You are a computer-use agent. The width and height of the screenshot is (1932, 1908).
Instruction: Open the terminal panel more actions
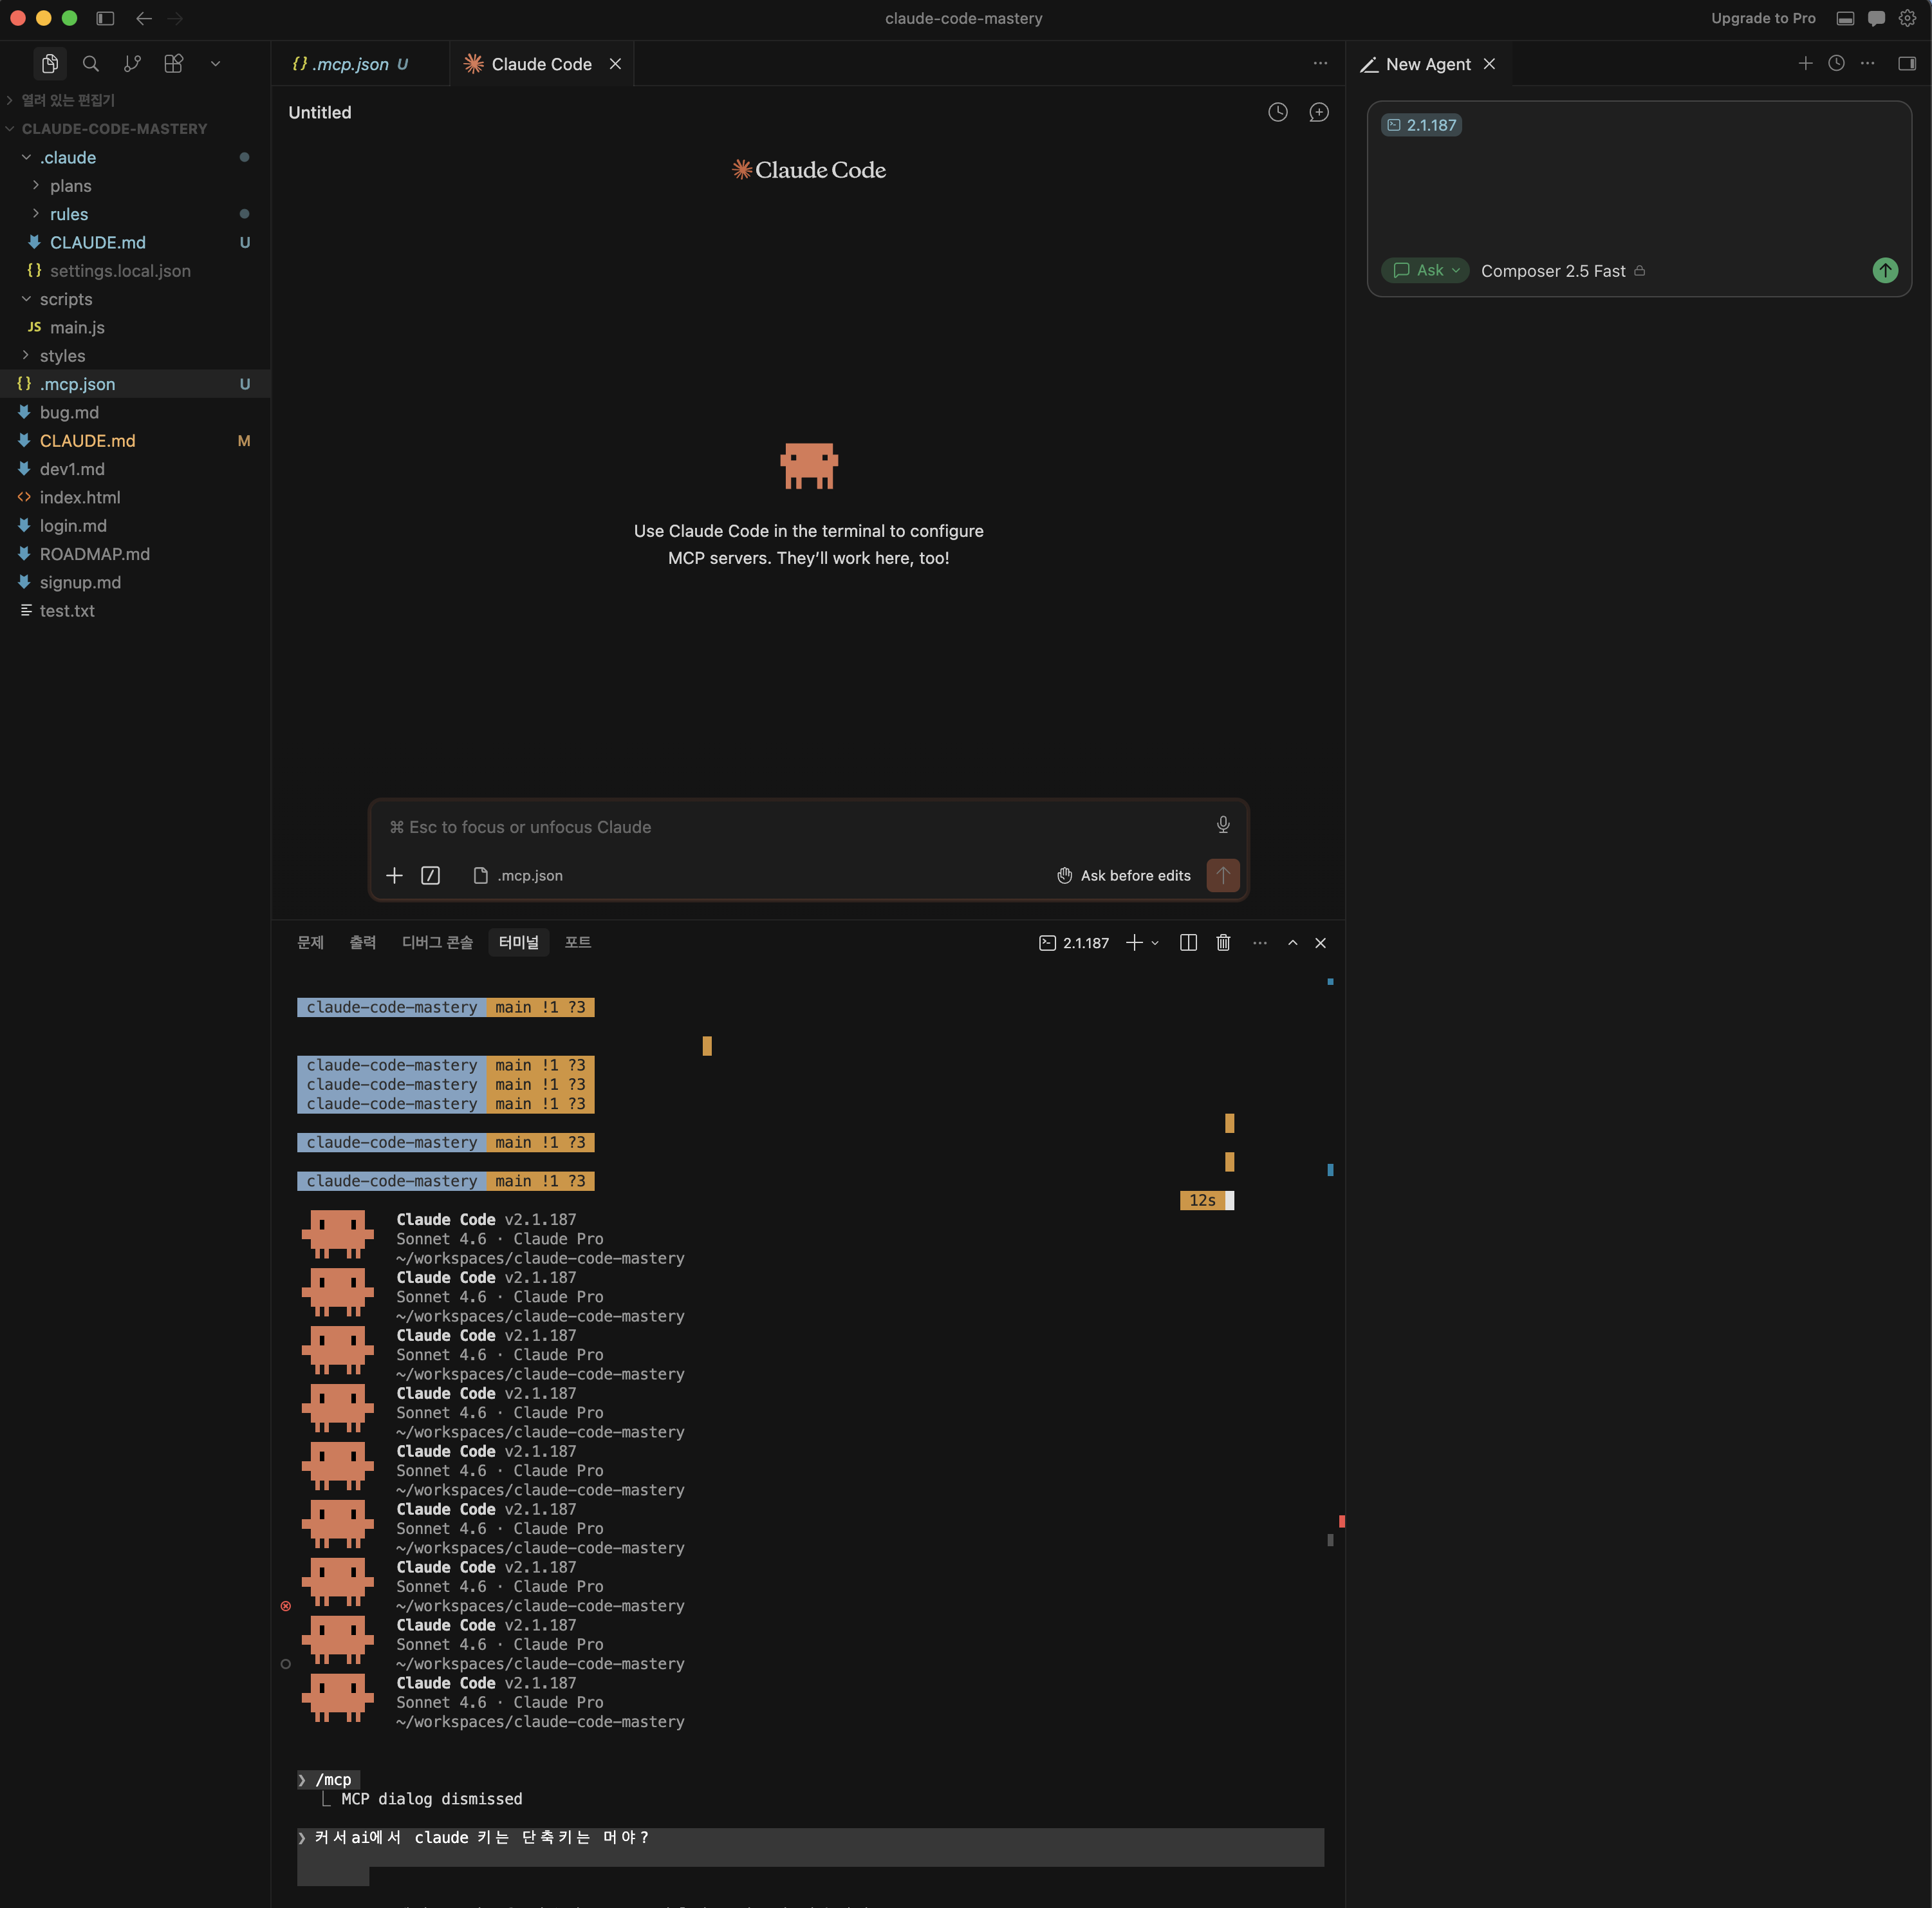(x=1260, y=943)
